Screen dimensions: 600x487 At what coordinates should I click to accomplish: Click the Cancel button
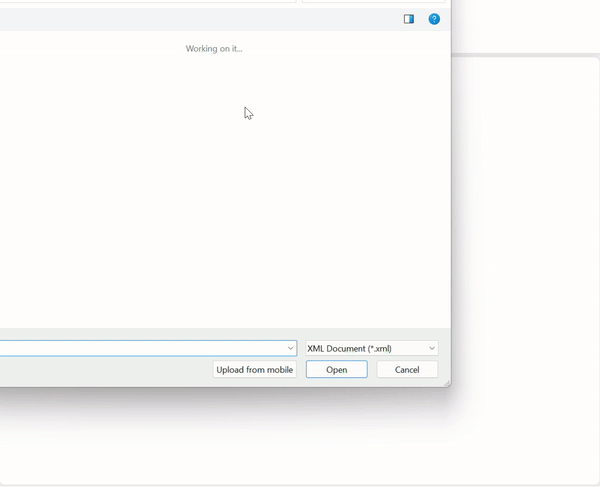pyautogui.click(x=407, y=370)
